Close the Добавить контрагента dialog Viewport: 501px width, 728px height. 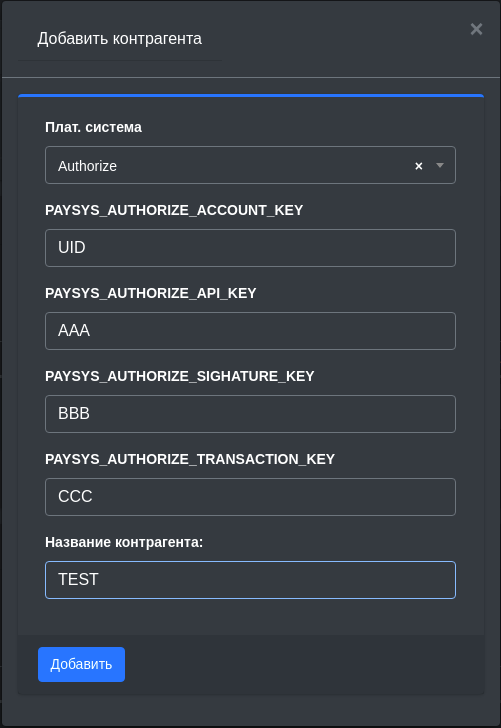[476, 29]
